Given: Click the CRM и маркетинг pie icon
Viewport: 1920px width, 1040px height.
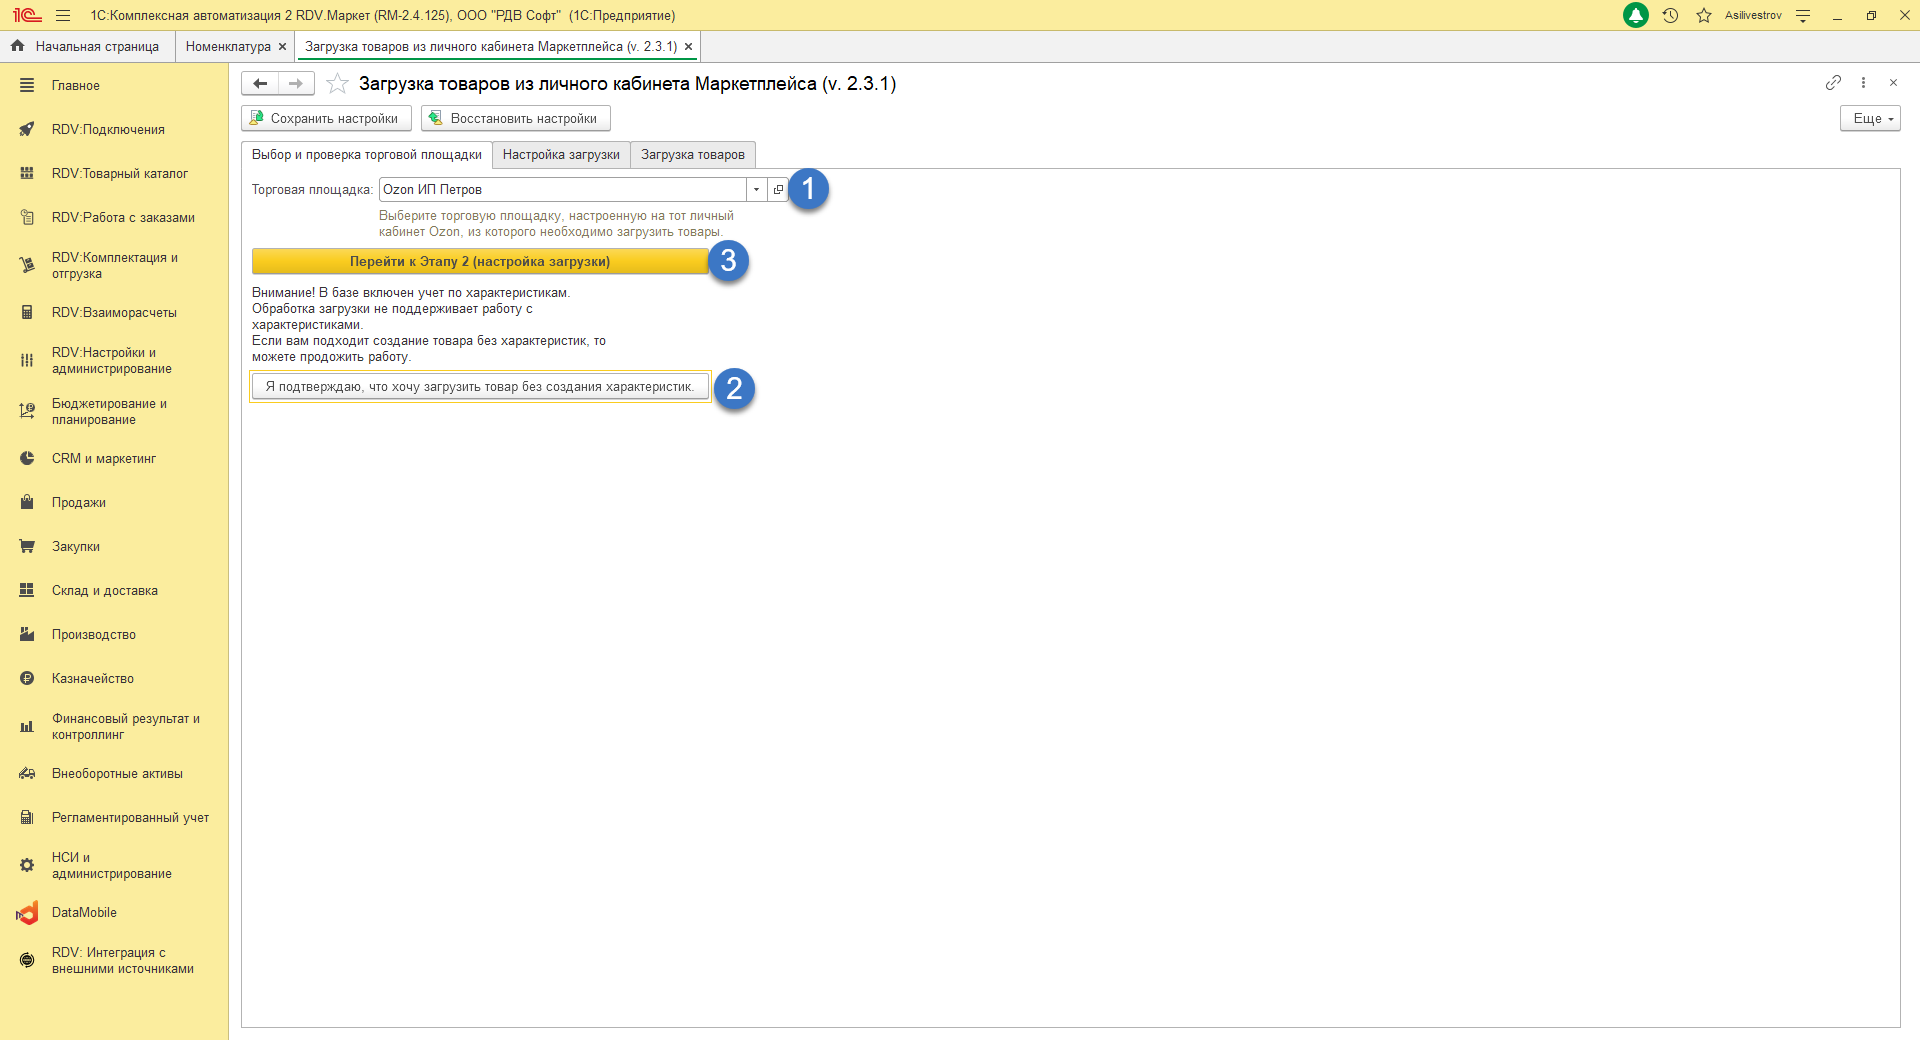Looking at the screenshot, I should pos(27,458).
